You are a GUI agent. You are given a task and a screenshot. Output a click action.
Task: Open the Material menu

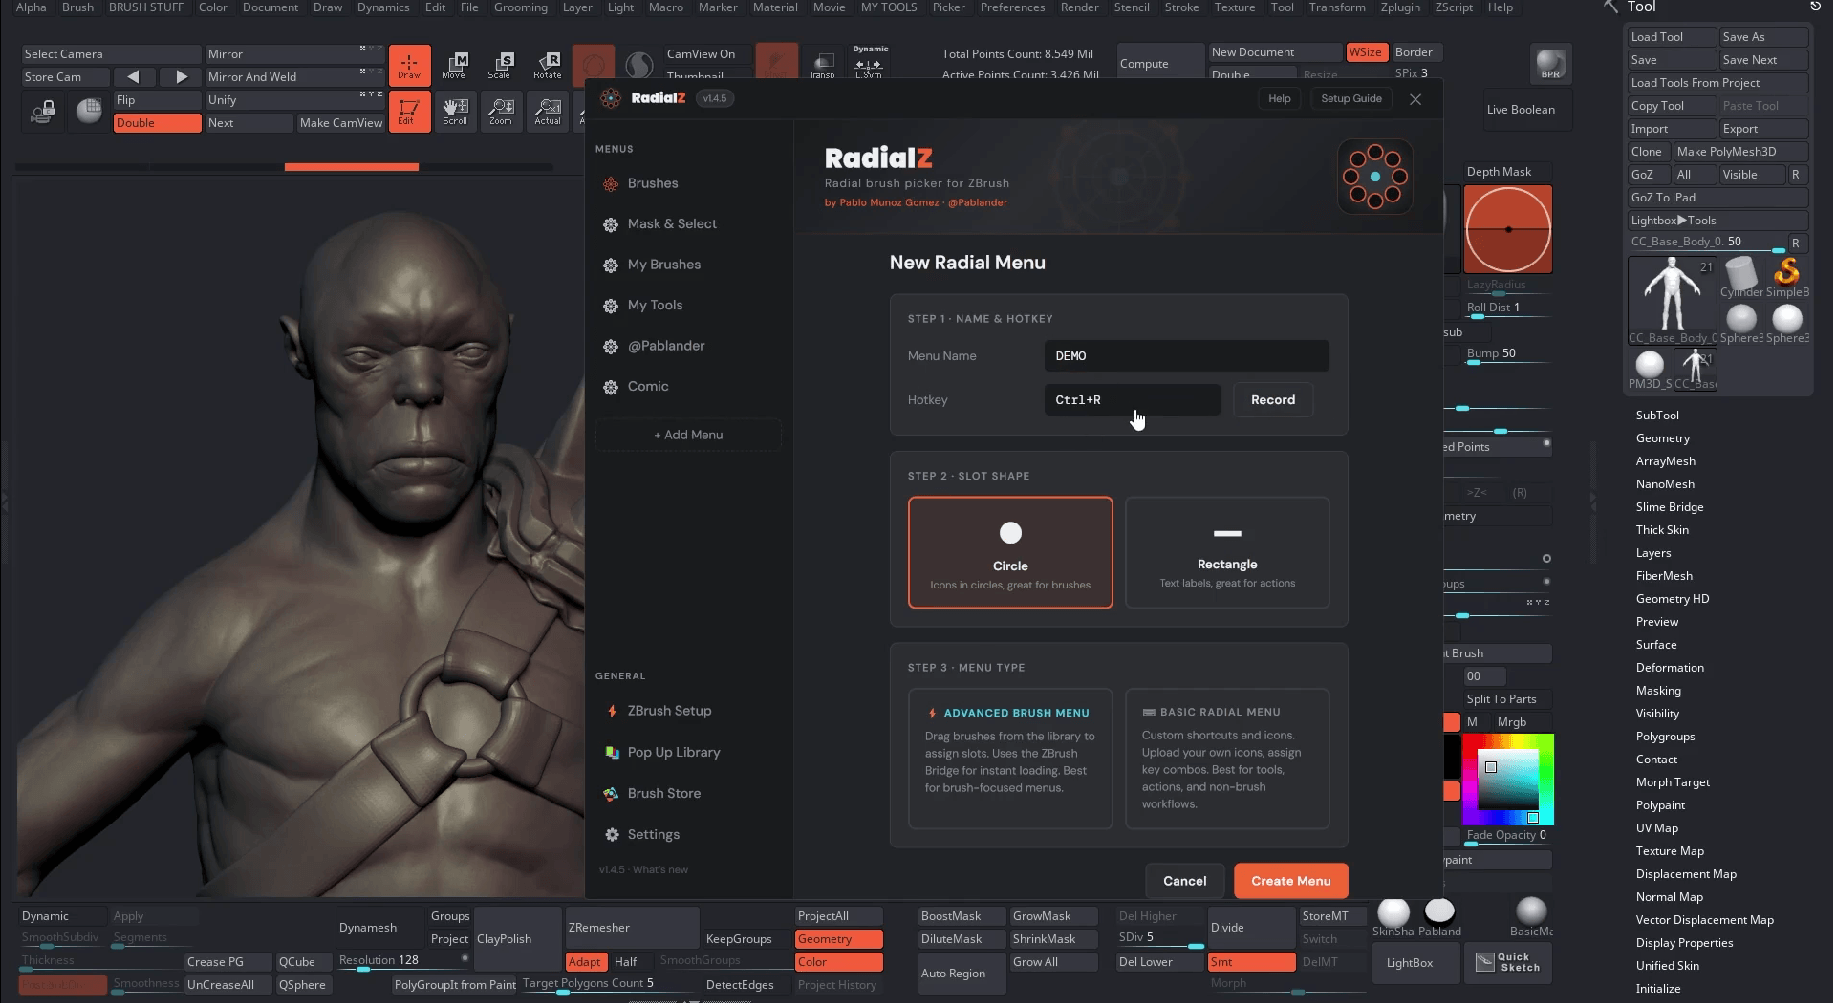(x=775, y=7)
